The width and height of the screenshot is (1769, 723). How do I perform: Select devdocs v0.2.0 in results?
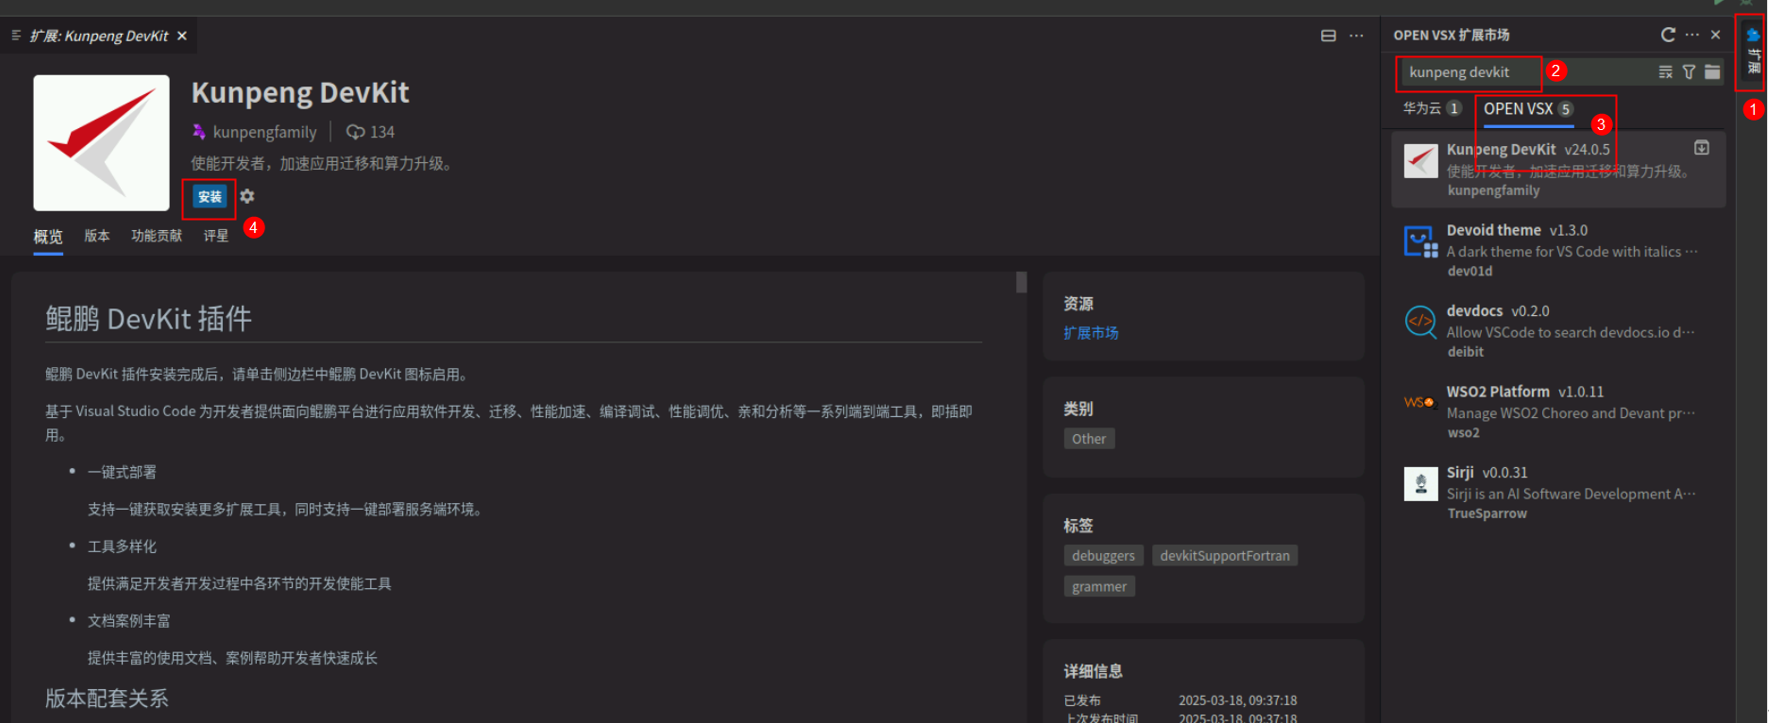tap(1558, 330)
